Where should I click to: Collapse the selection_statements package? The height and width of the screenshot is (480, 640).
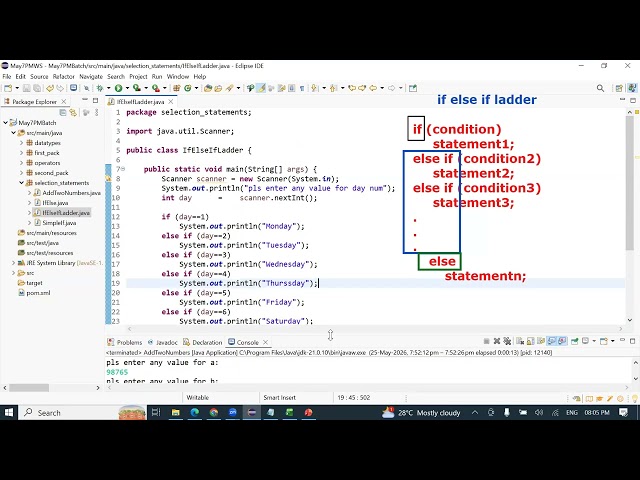click(21, 183)
